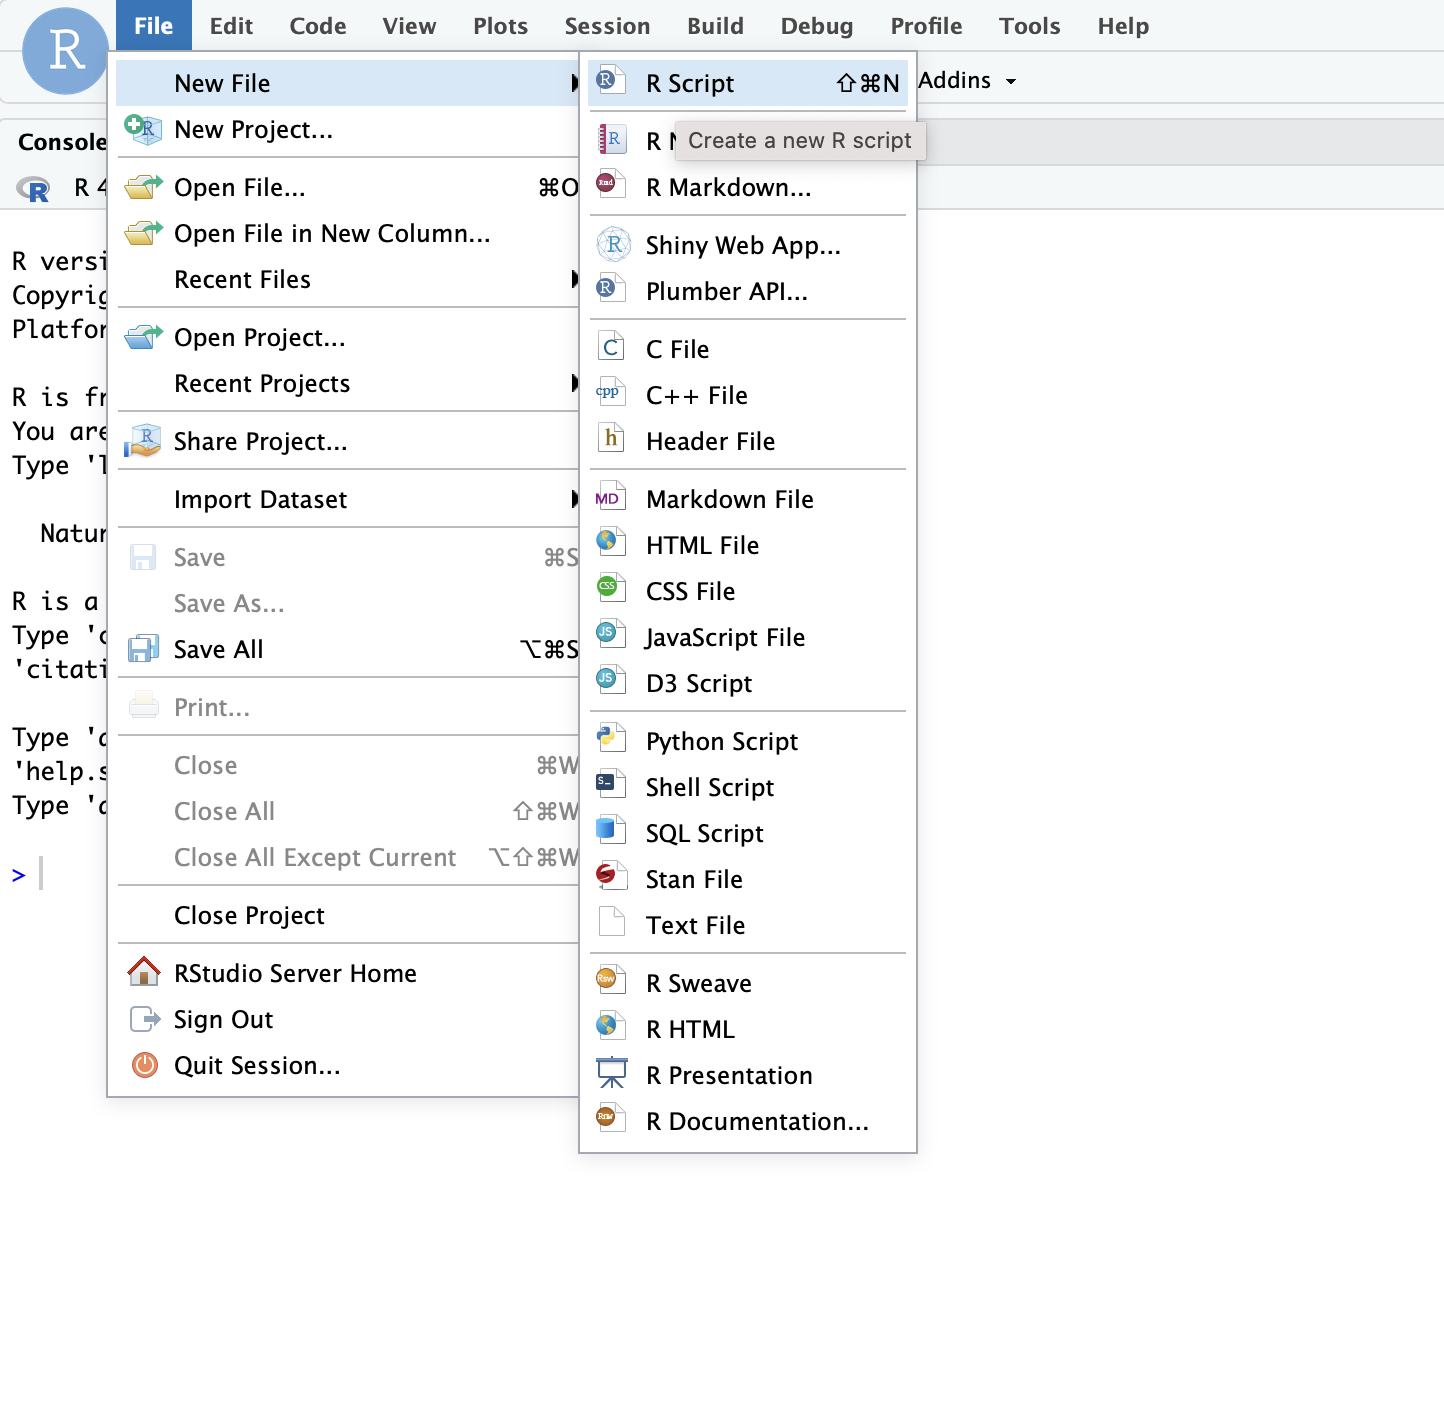Click the RStudio Server Home house icon
The height and width of the screenshot is (1404, 1444).
144,971
